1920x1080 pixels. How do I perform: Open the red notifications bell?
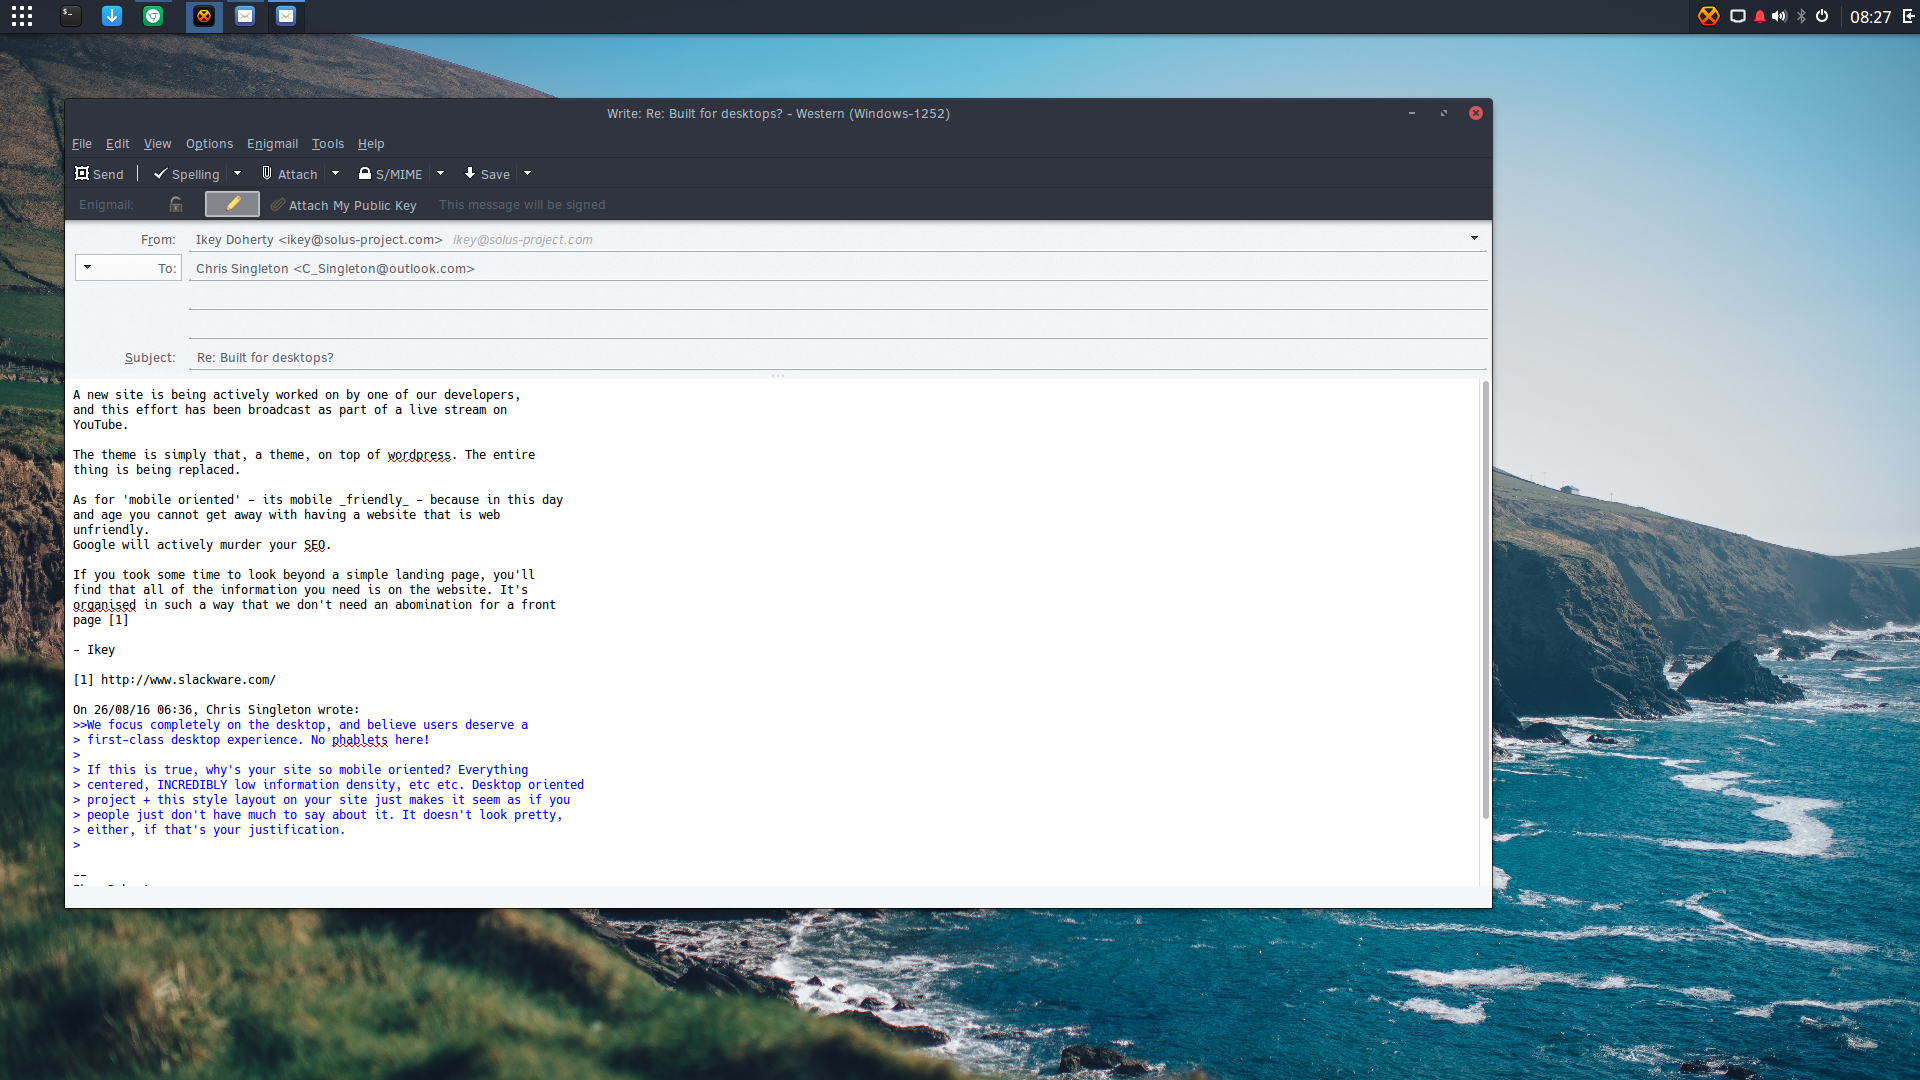[x=1760, y=16]
